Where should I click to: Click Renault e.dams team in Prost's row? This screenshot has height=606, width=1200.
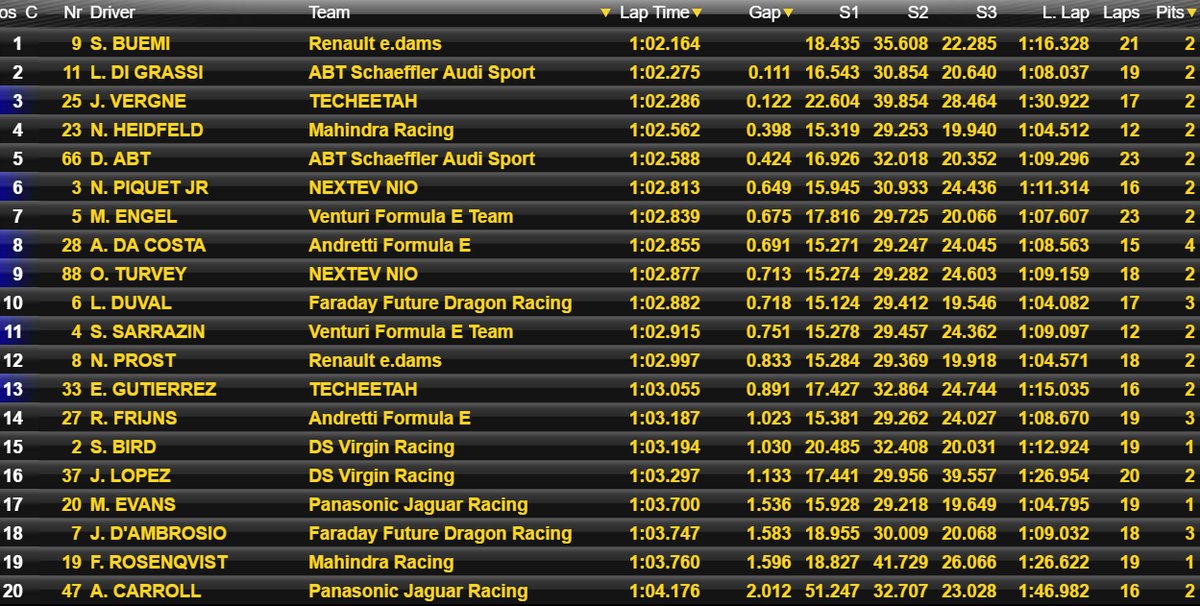[x=375, y=360]
